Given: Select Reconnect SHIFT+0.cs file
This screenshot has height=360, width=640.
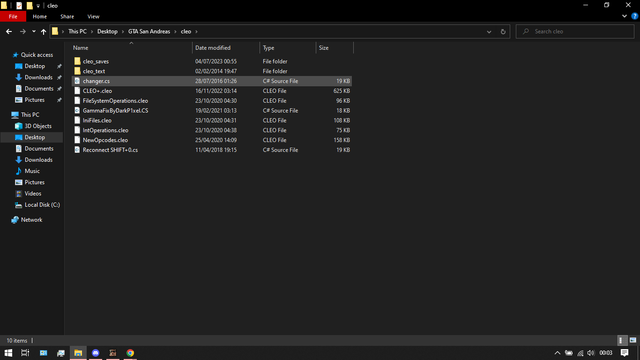Looking at the screenshot, I should coord(211,150).
